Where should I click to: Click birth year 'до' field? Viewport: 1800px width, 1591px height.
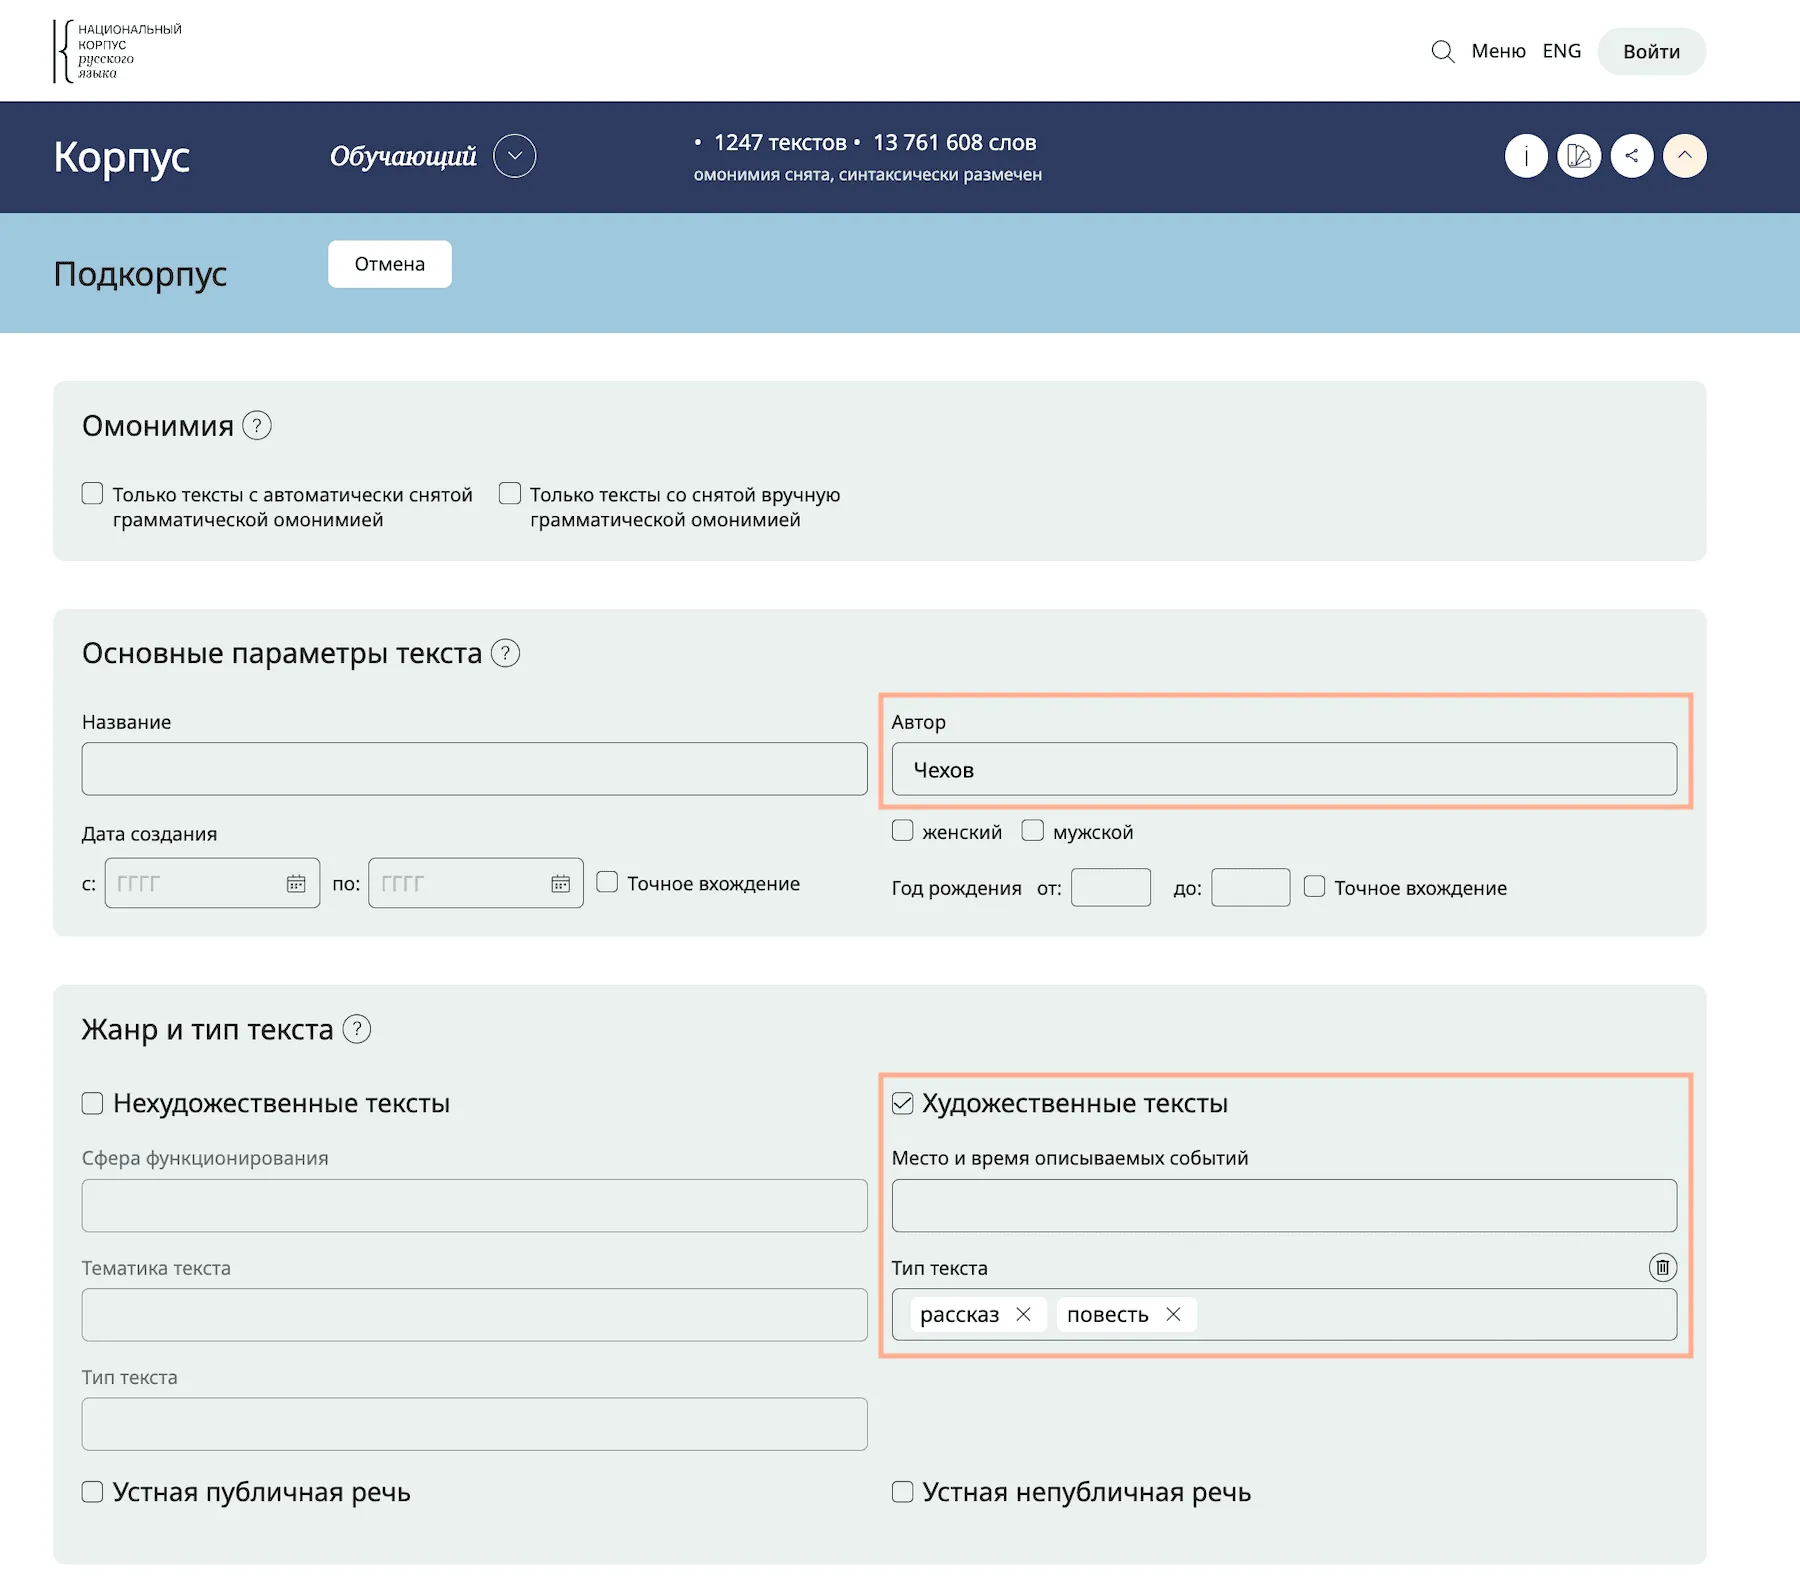coord(1250,887)
